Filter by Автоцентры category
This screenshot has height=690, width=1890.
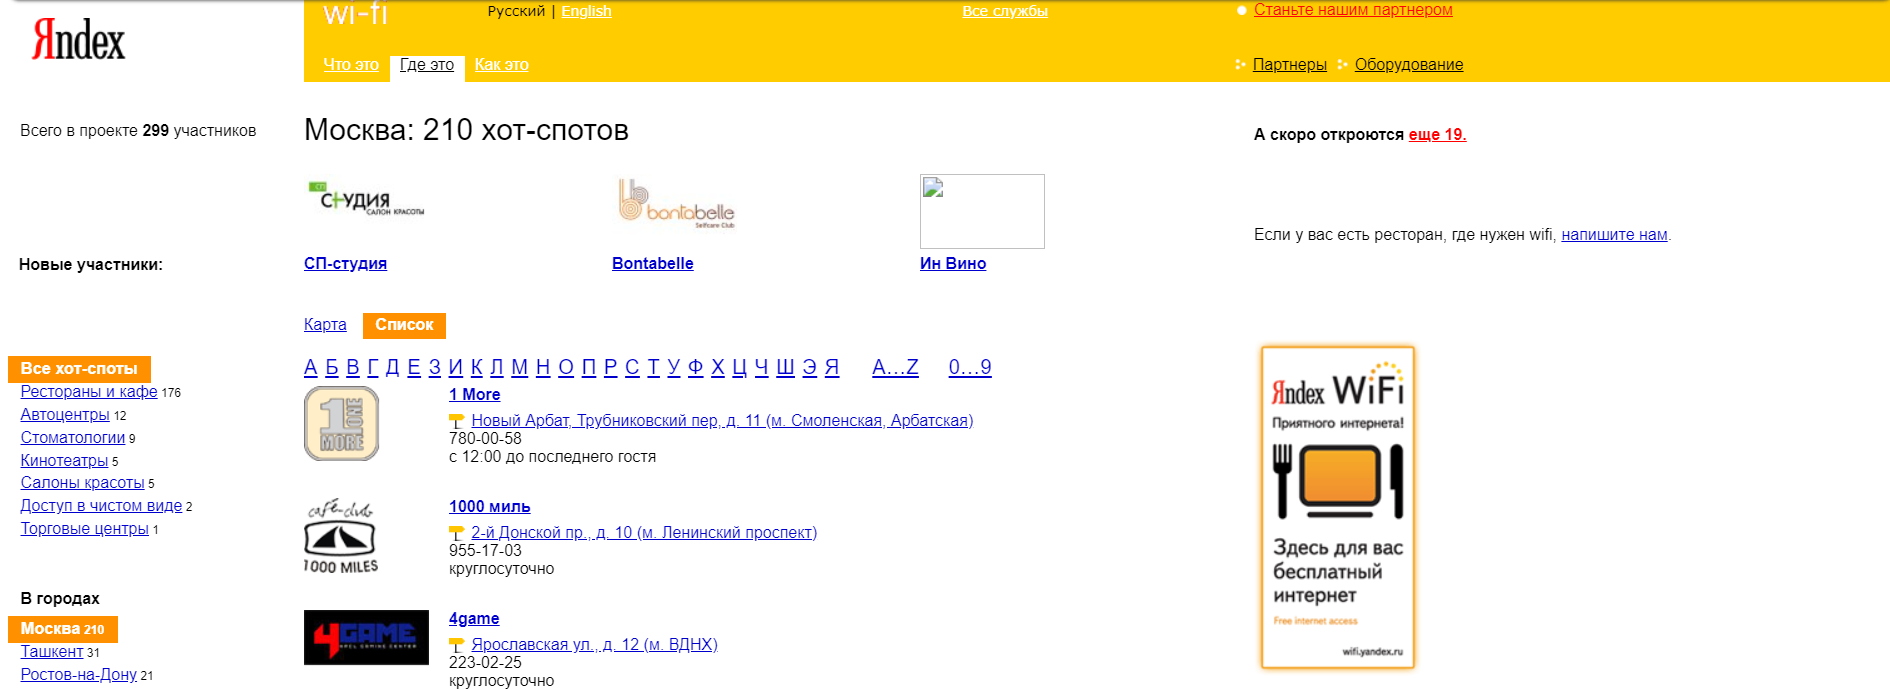[65, 414]
